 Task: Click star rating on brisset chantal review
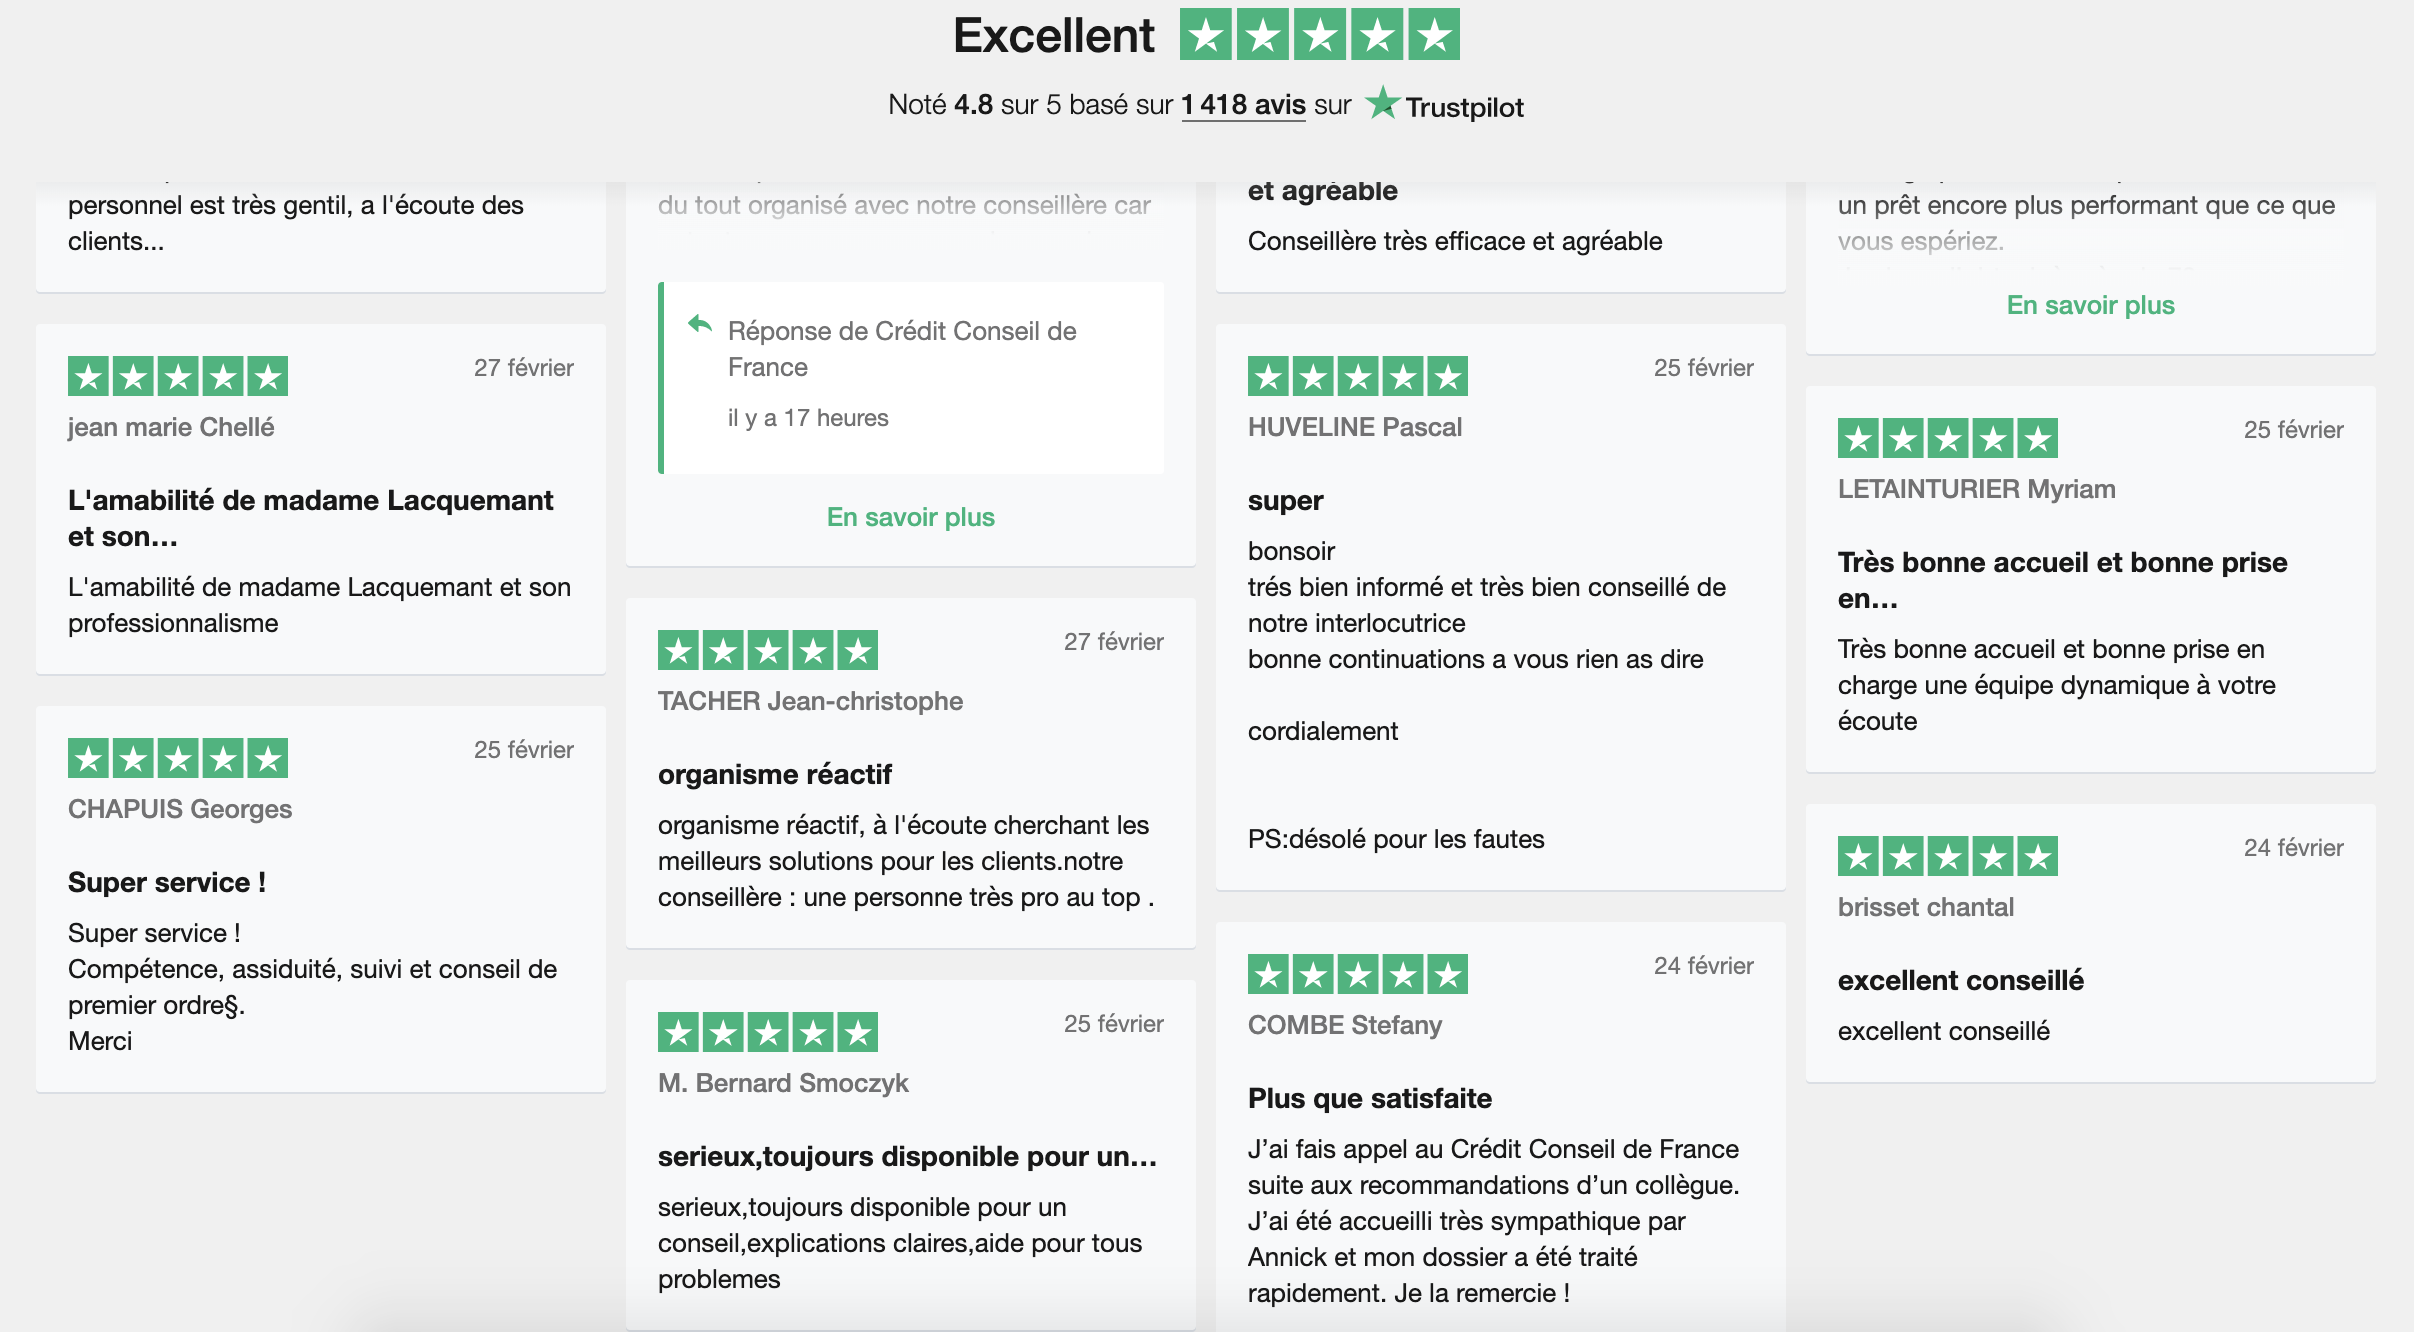(1948, 857)
